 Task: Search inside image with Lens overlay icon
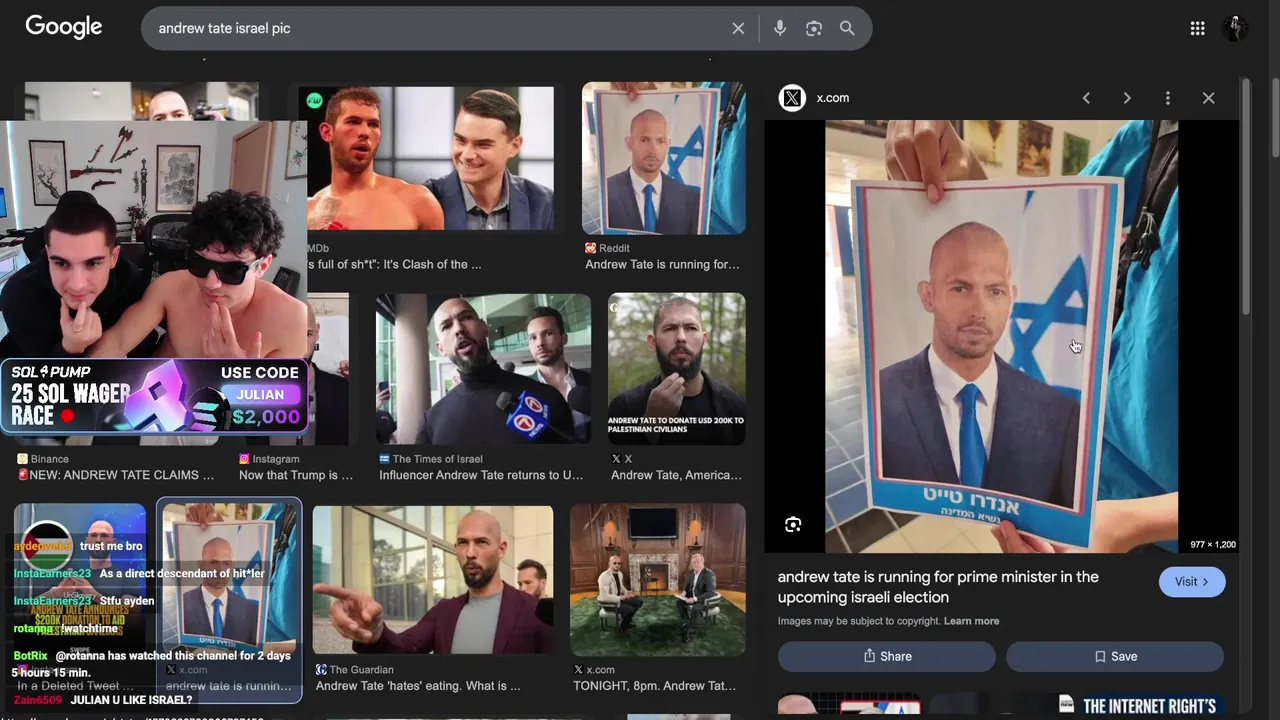pyautogui.click(x=793, y=525)
